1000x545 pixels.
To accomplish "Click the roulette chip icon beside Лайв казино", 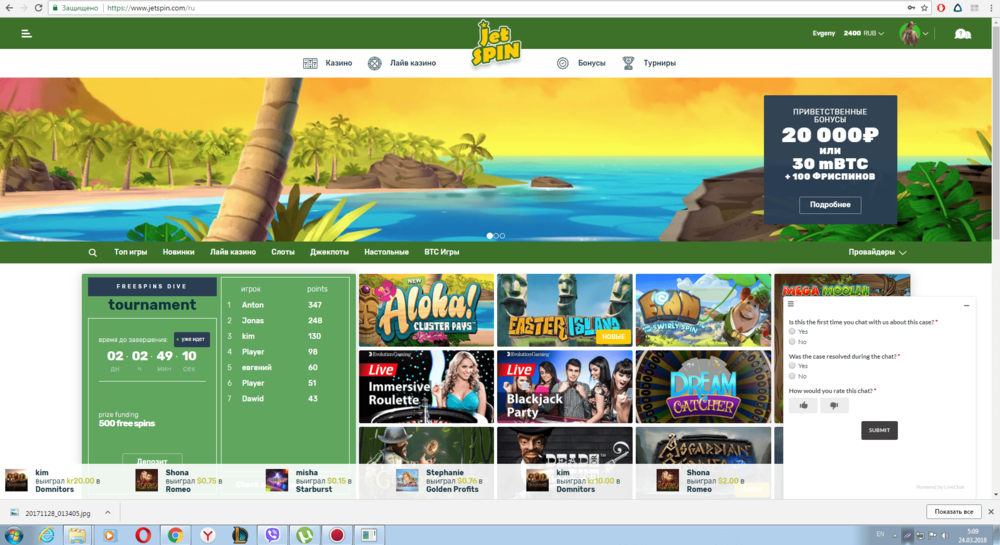I will [374, 63].
